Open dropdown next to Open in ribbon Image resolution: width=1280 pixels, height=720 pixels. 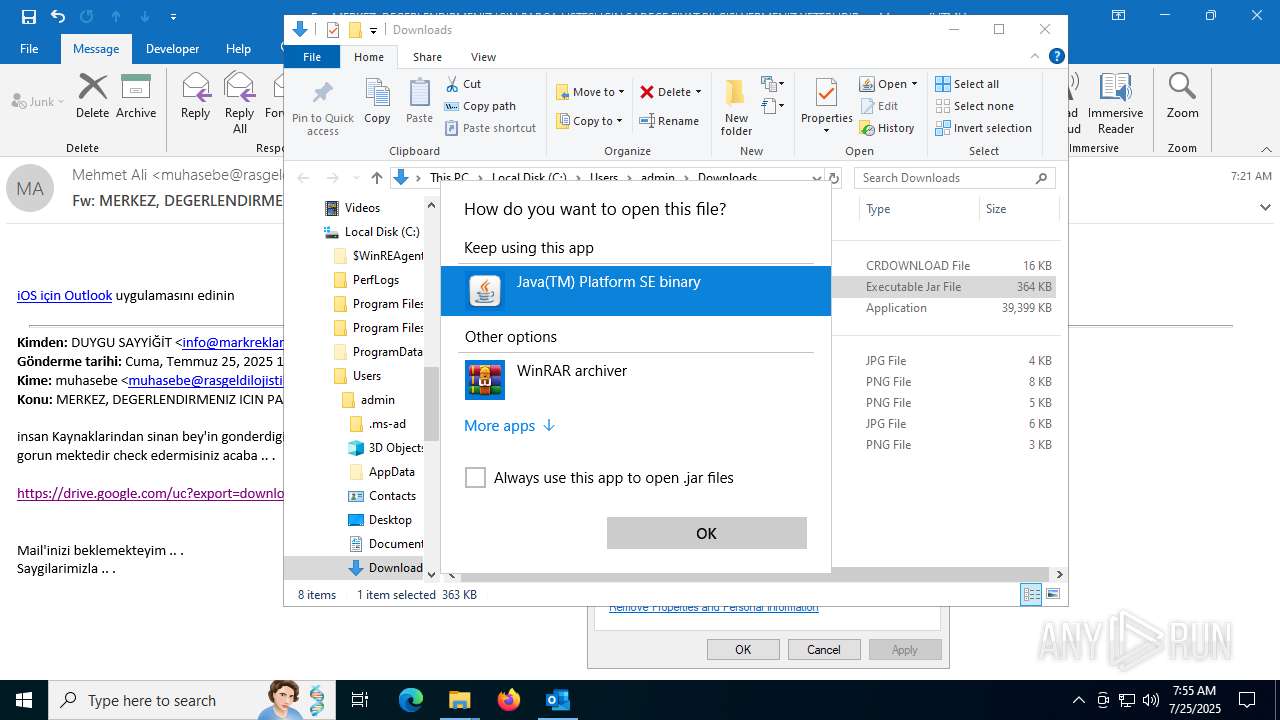click(914, 84)
